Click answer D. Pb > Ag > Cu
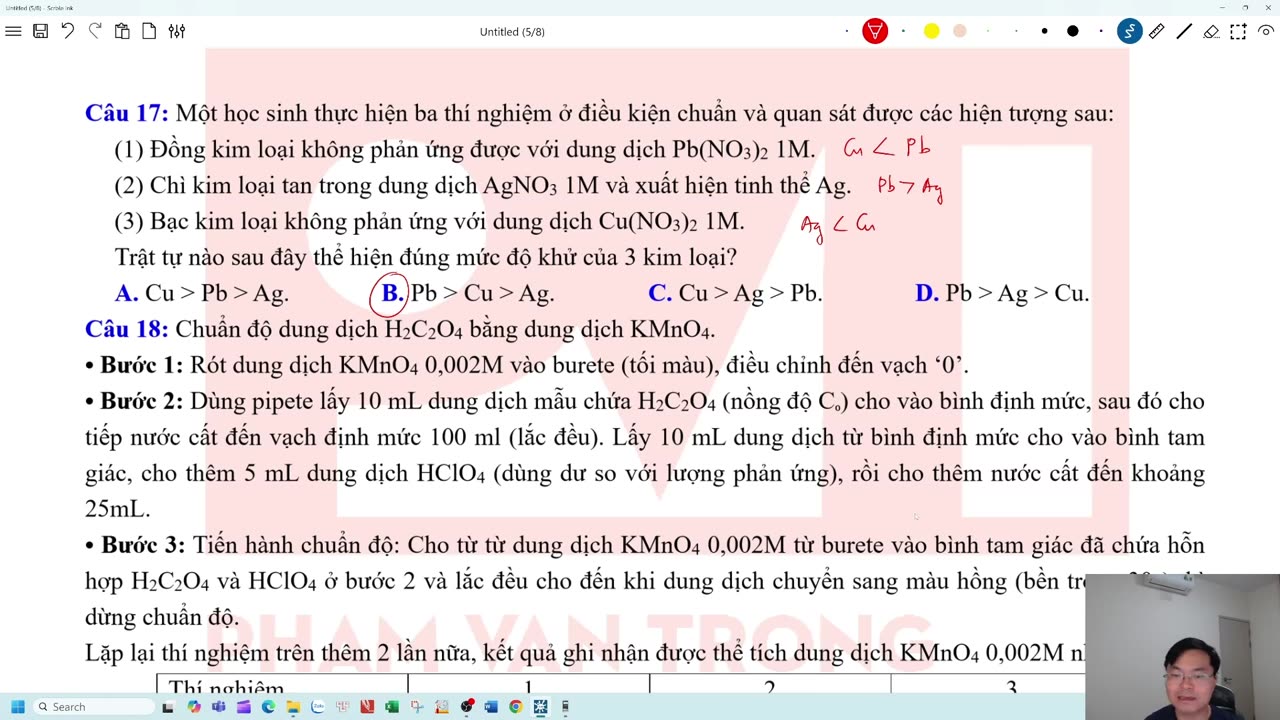Screen dimensions: 1280x720 point(1002,293)
